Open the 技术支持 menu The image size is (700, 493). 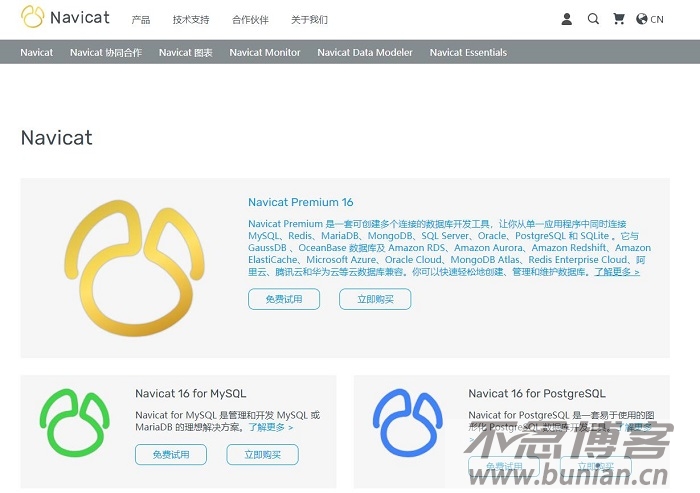click(191, 20)
